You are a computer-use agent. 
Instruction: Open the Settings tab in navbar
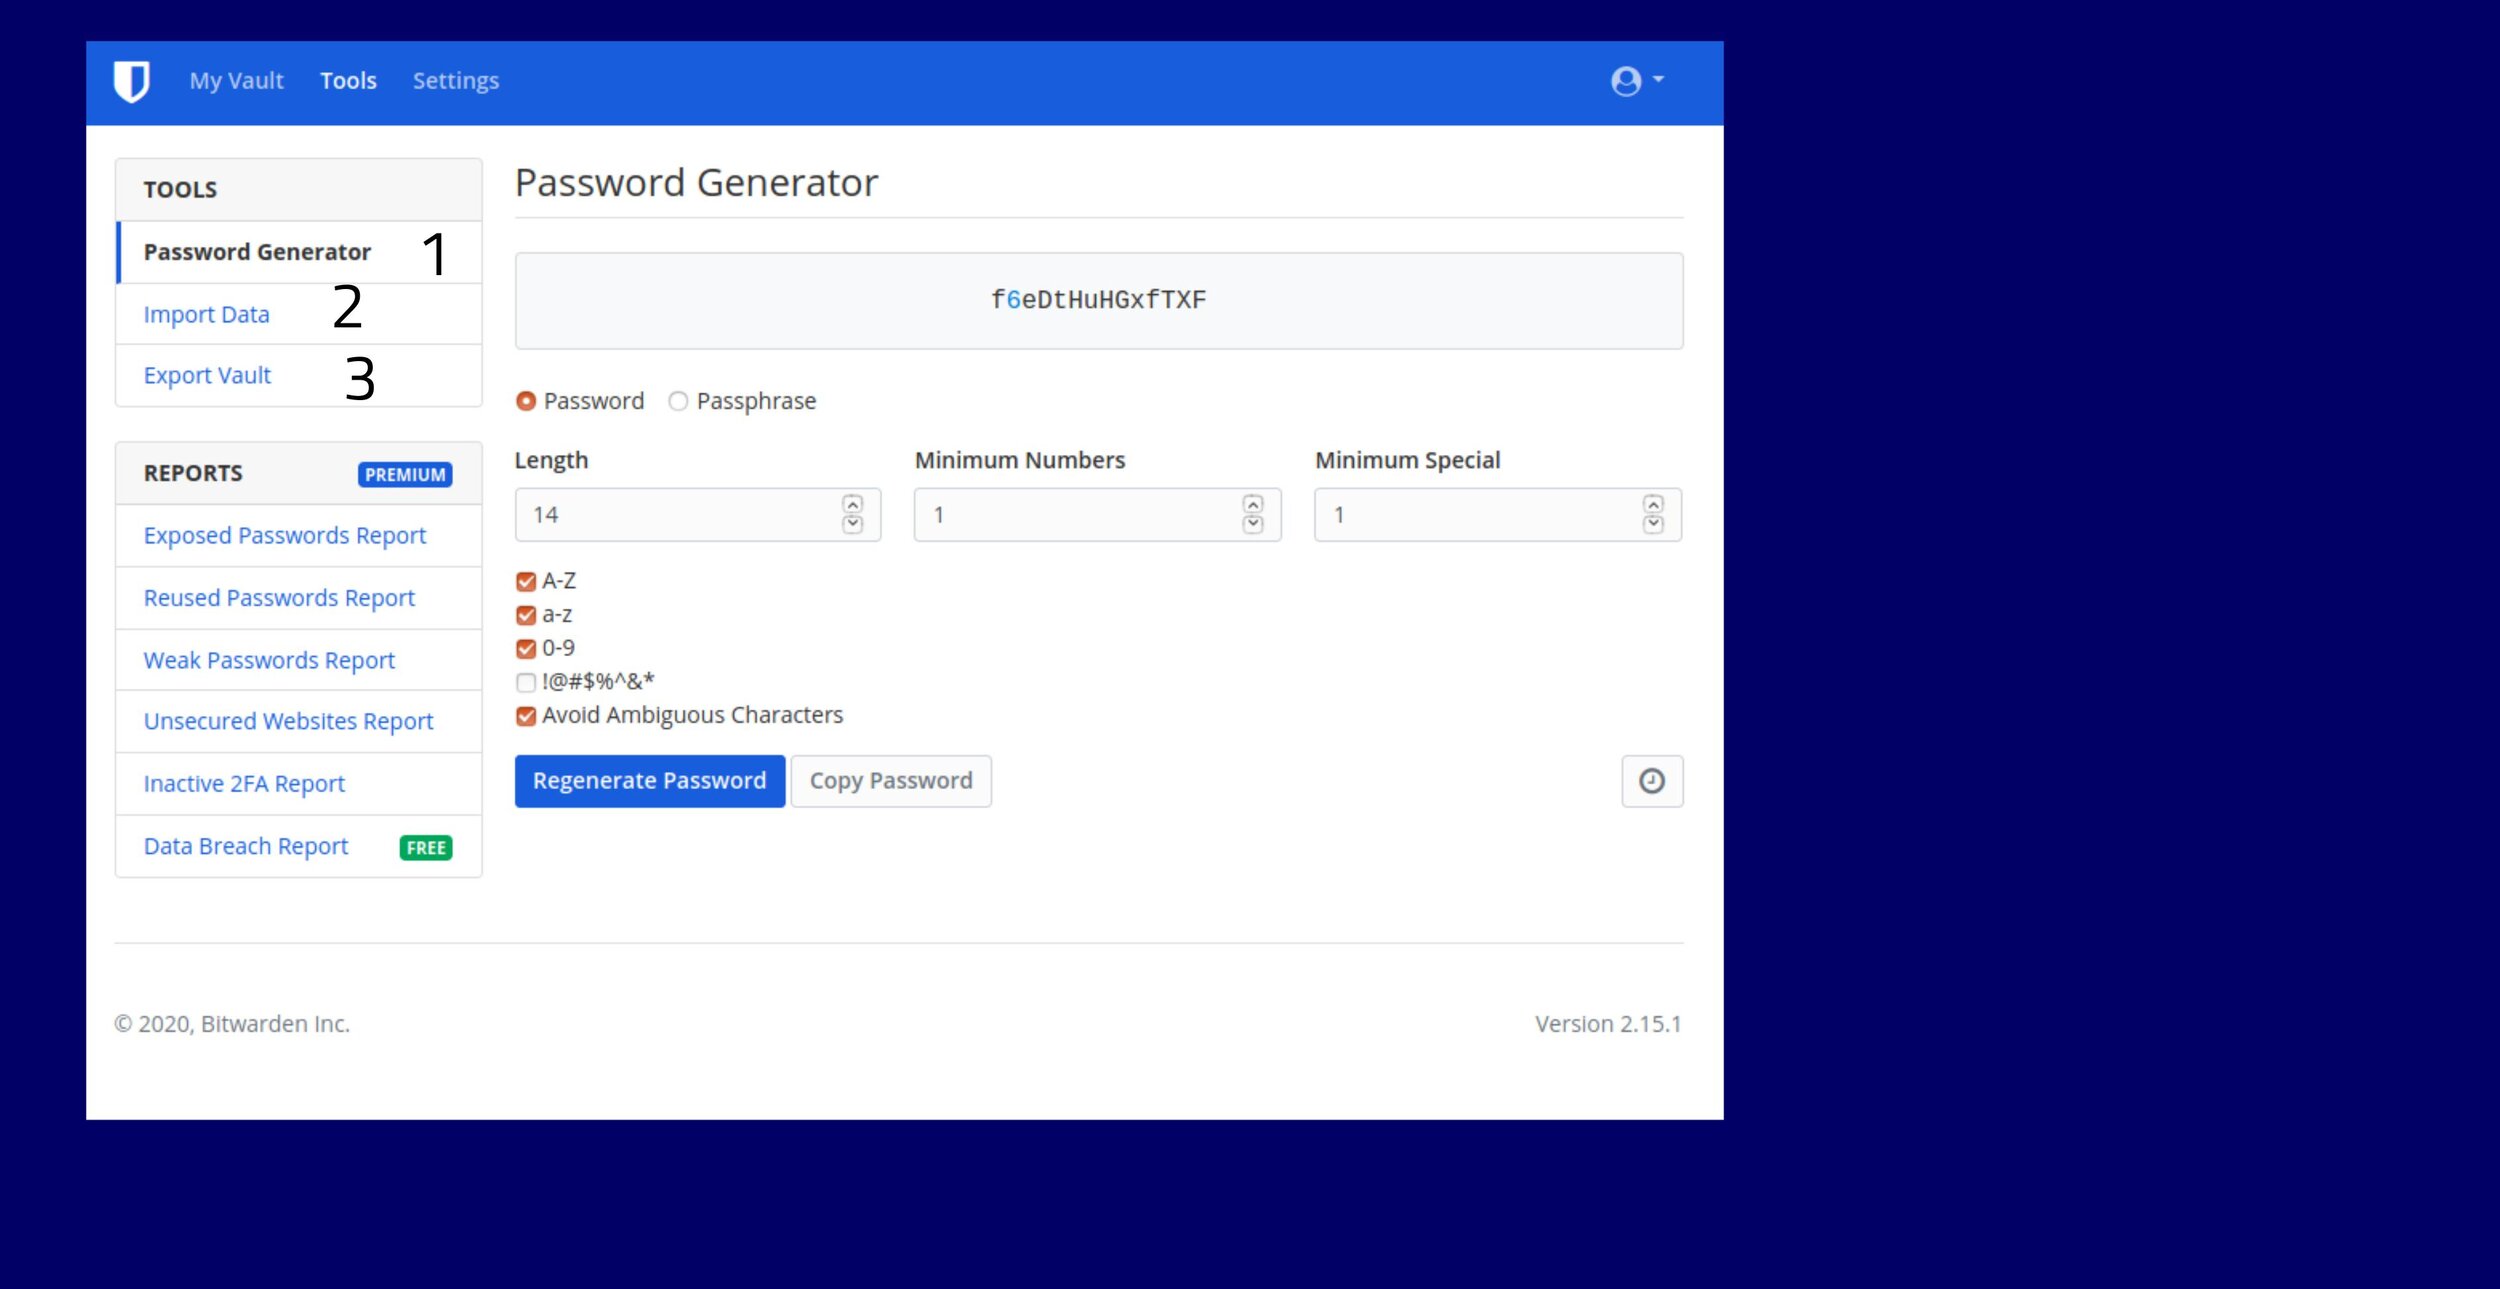[456, 81]
